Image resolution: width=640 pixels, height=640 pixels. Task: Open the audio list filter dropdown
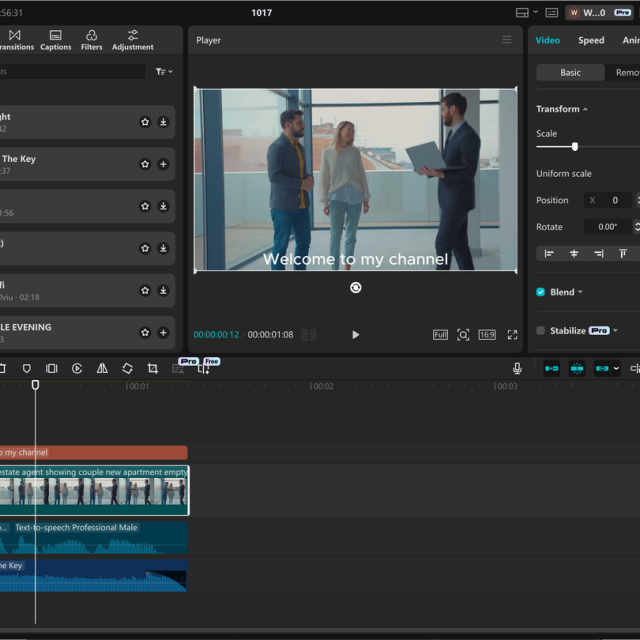pos(164,72)
